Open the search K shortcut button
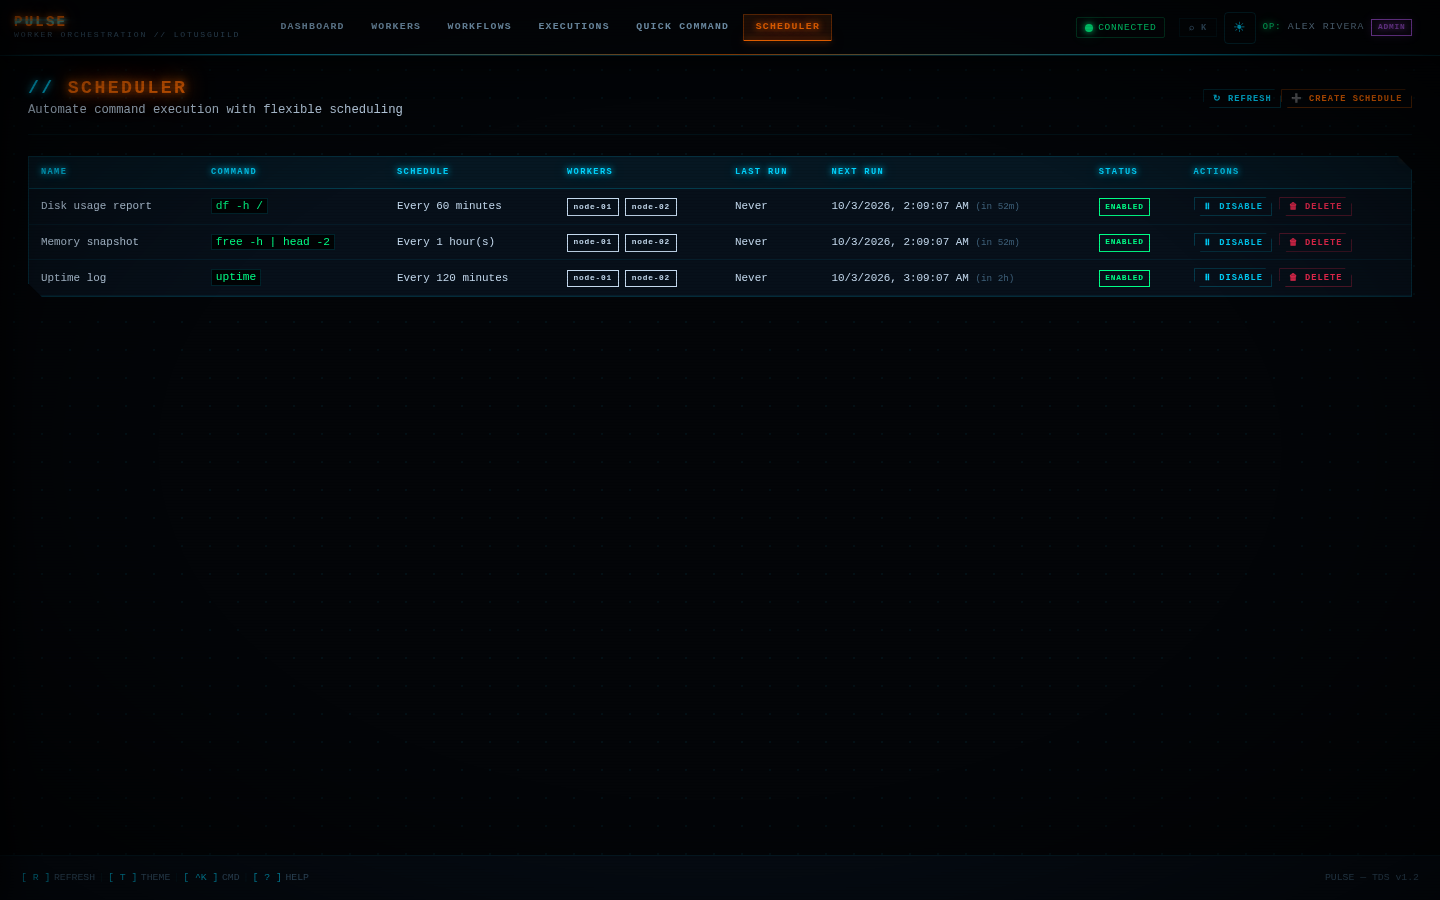This screenshot has height=900, width=1440. pos(1197,28)
